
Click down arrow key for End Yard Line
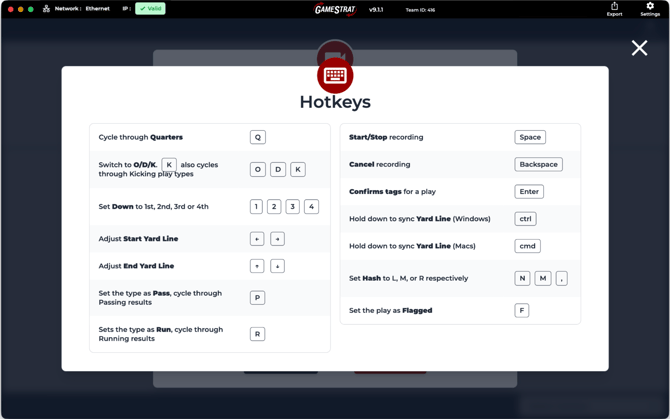point(277,266)
